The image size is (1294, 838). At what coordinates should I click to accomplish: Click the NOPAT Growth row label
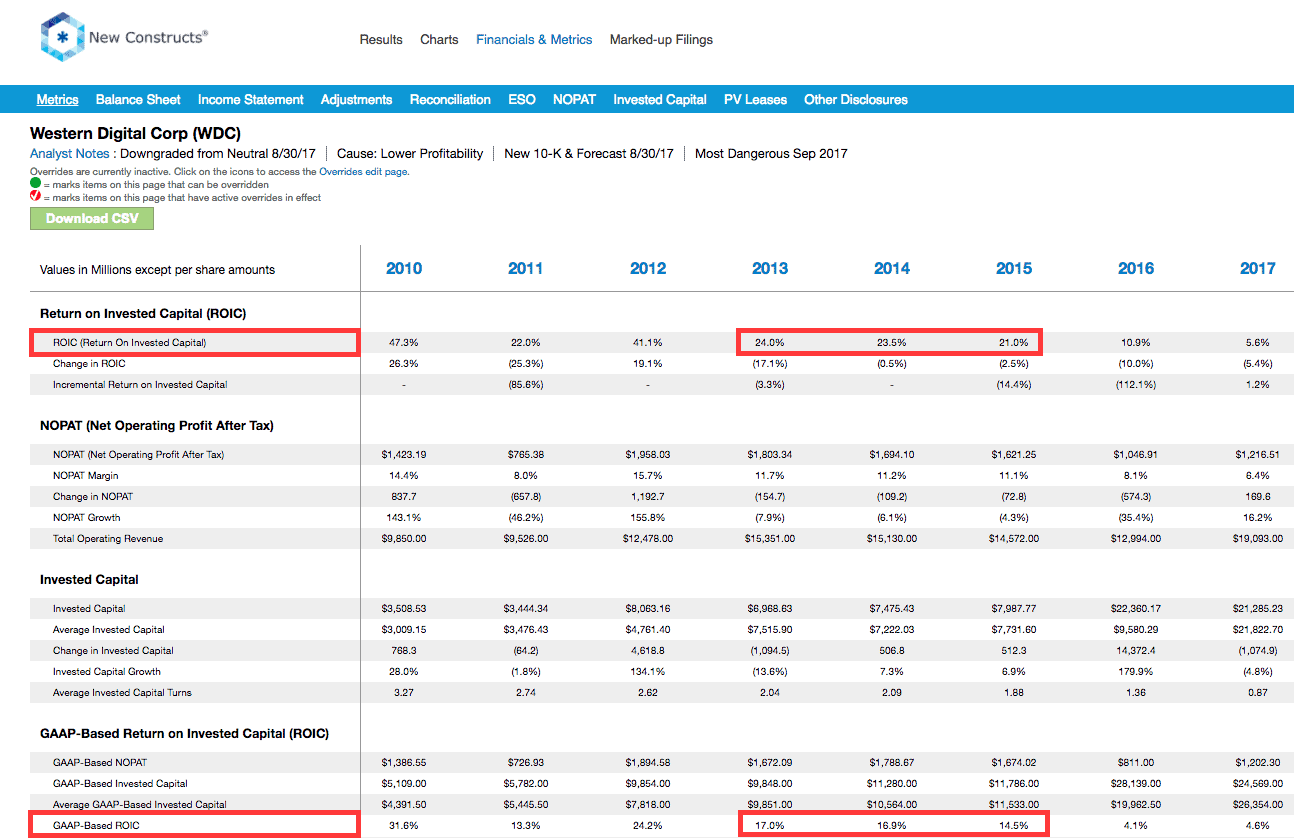pyautogui.click(x=87, y=517)
